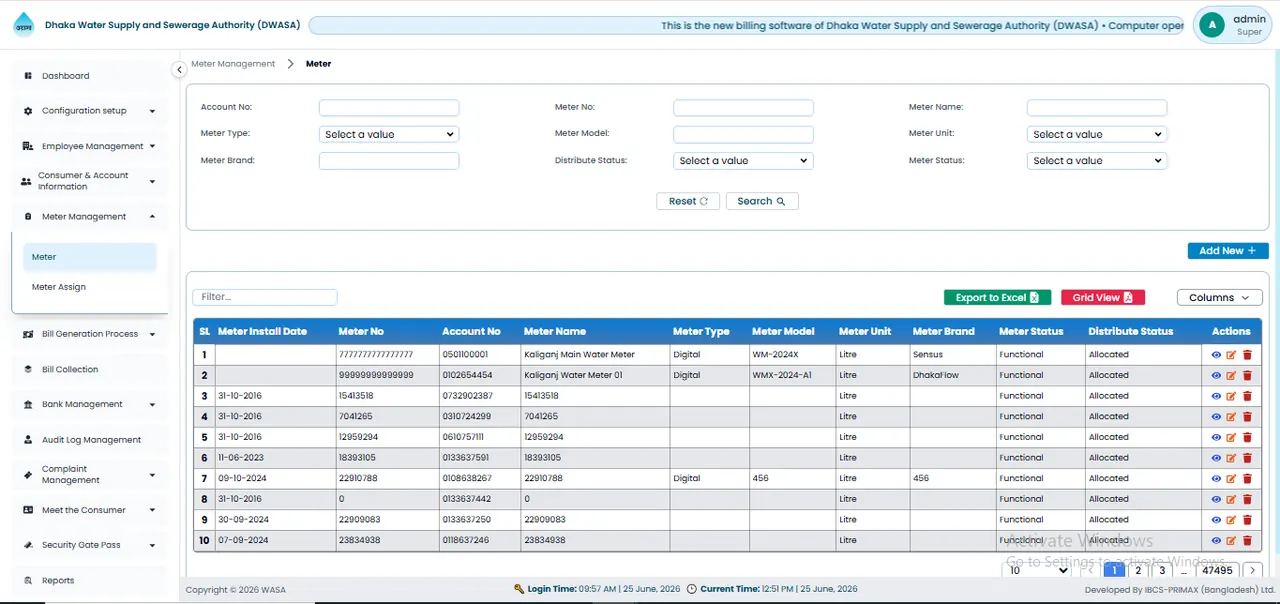Screen dimensions: 1280x604
Task: Delete meter 15413518 in row 3
Action: pyautogui.click(x=1247, y=396)
